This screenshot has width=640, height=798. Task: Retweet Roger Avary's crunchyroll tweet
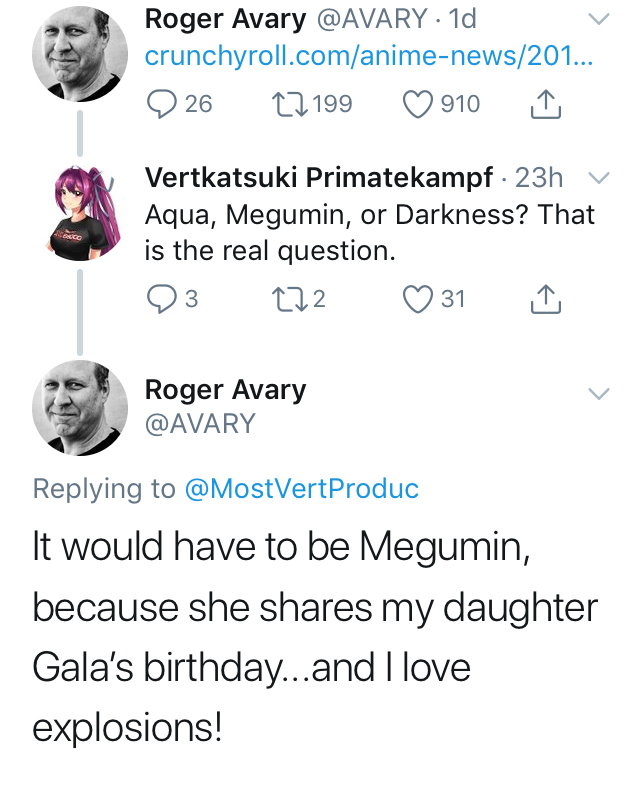point(288,103)
